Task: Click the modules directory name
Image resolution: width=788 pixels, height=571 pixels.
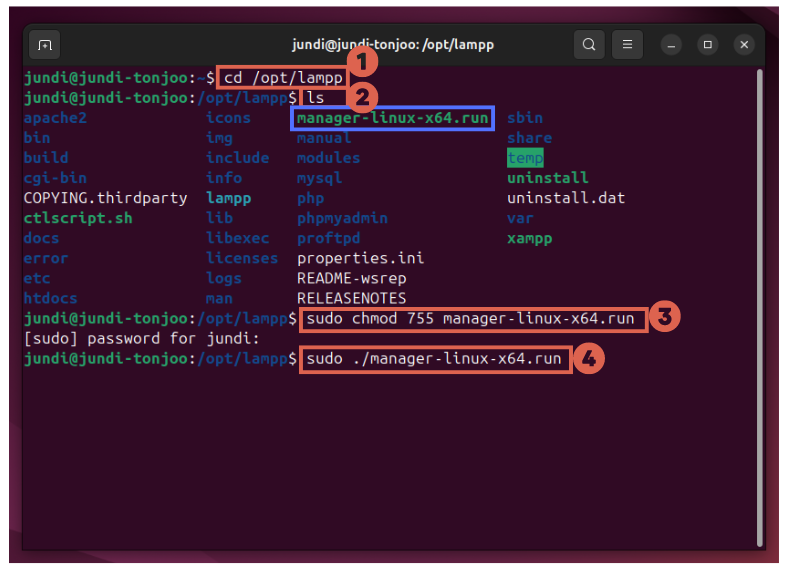Action: (329, 158)
